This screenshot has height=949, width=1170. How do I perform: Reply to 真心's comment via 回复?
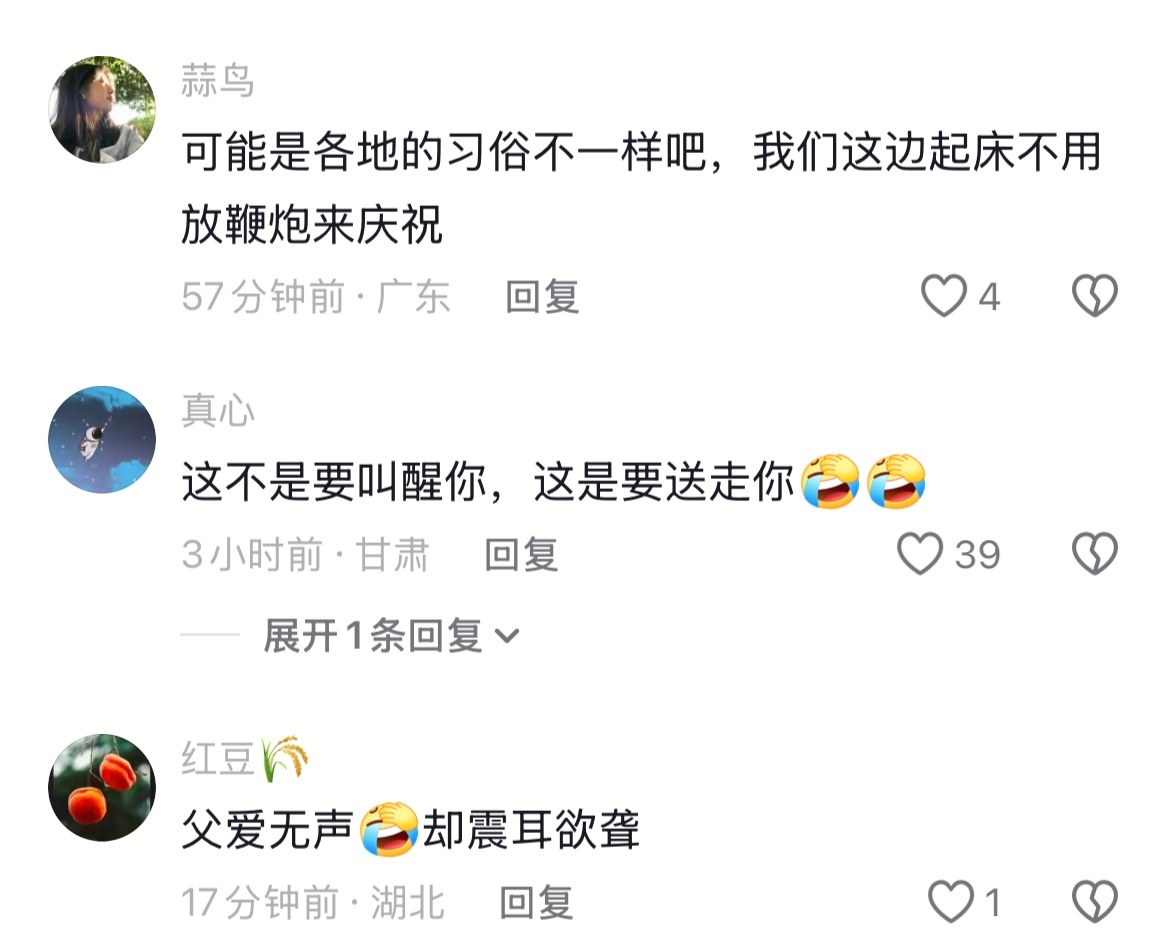coord(522,554)
